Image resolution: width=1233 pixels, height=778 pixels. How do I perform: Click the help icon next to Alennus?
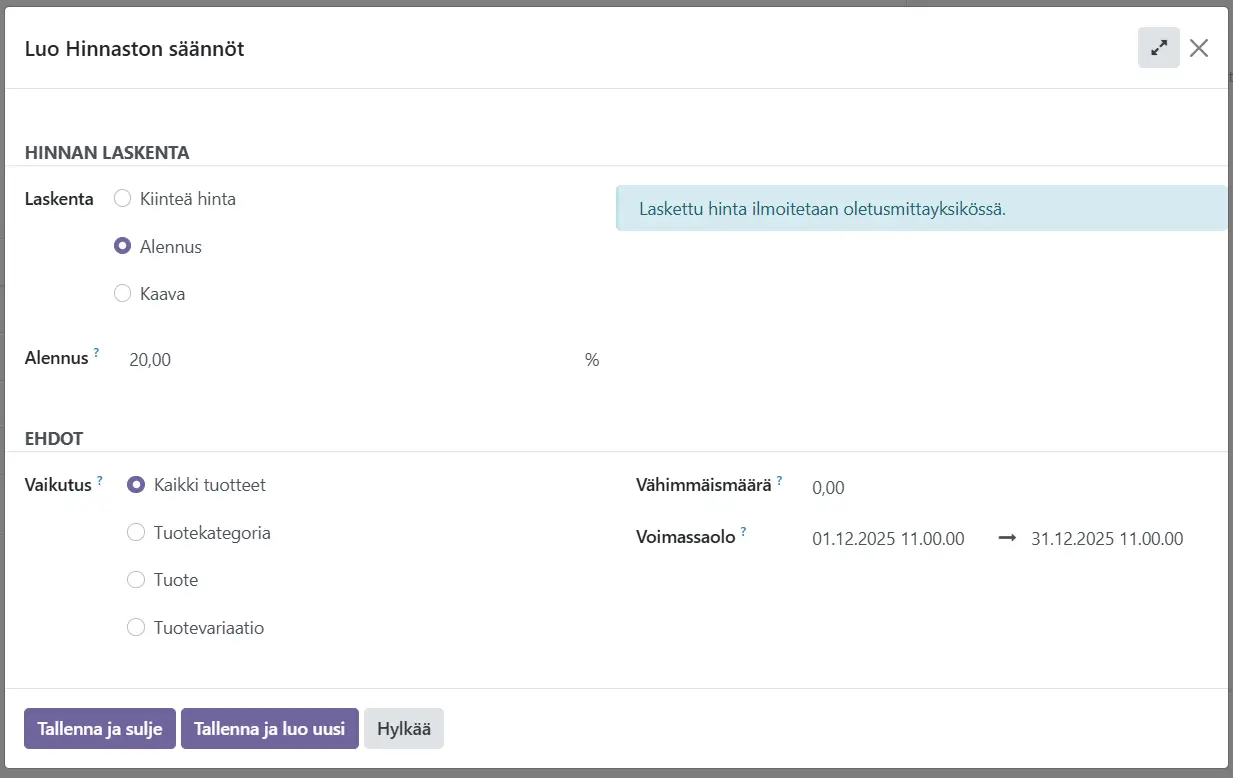[x=97, y=353]
